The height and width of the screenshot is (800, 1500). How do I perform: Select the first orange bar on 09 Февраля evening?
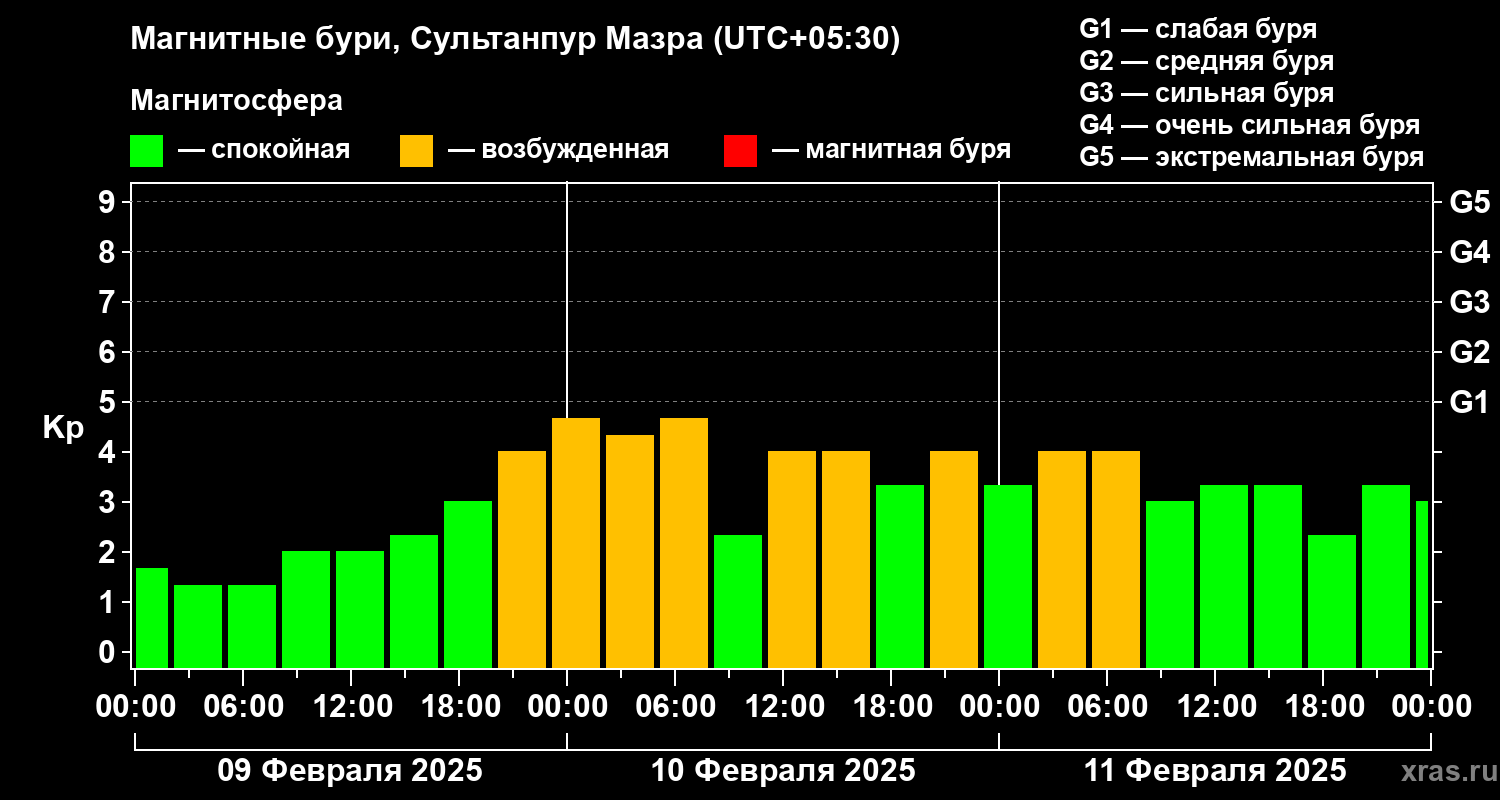pyautogui.click(x=522, y=560)
